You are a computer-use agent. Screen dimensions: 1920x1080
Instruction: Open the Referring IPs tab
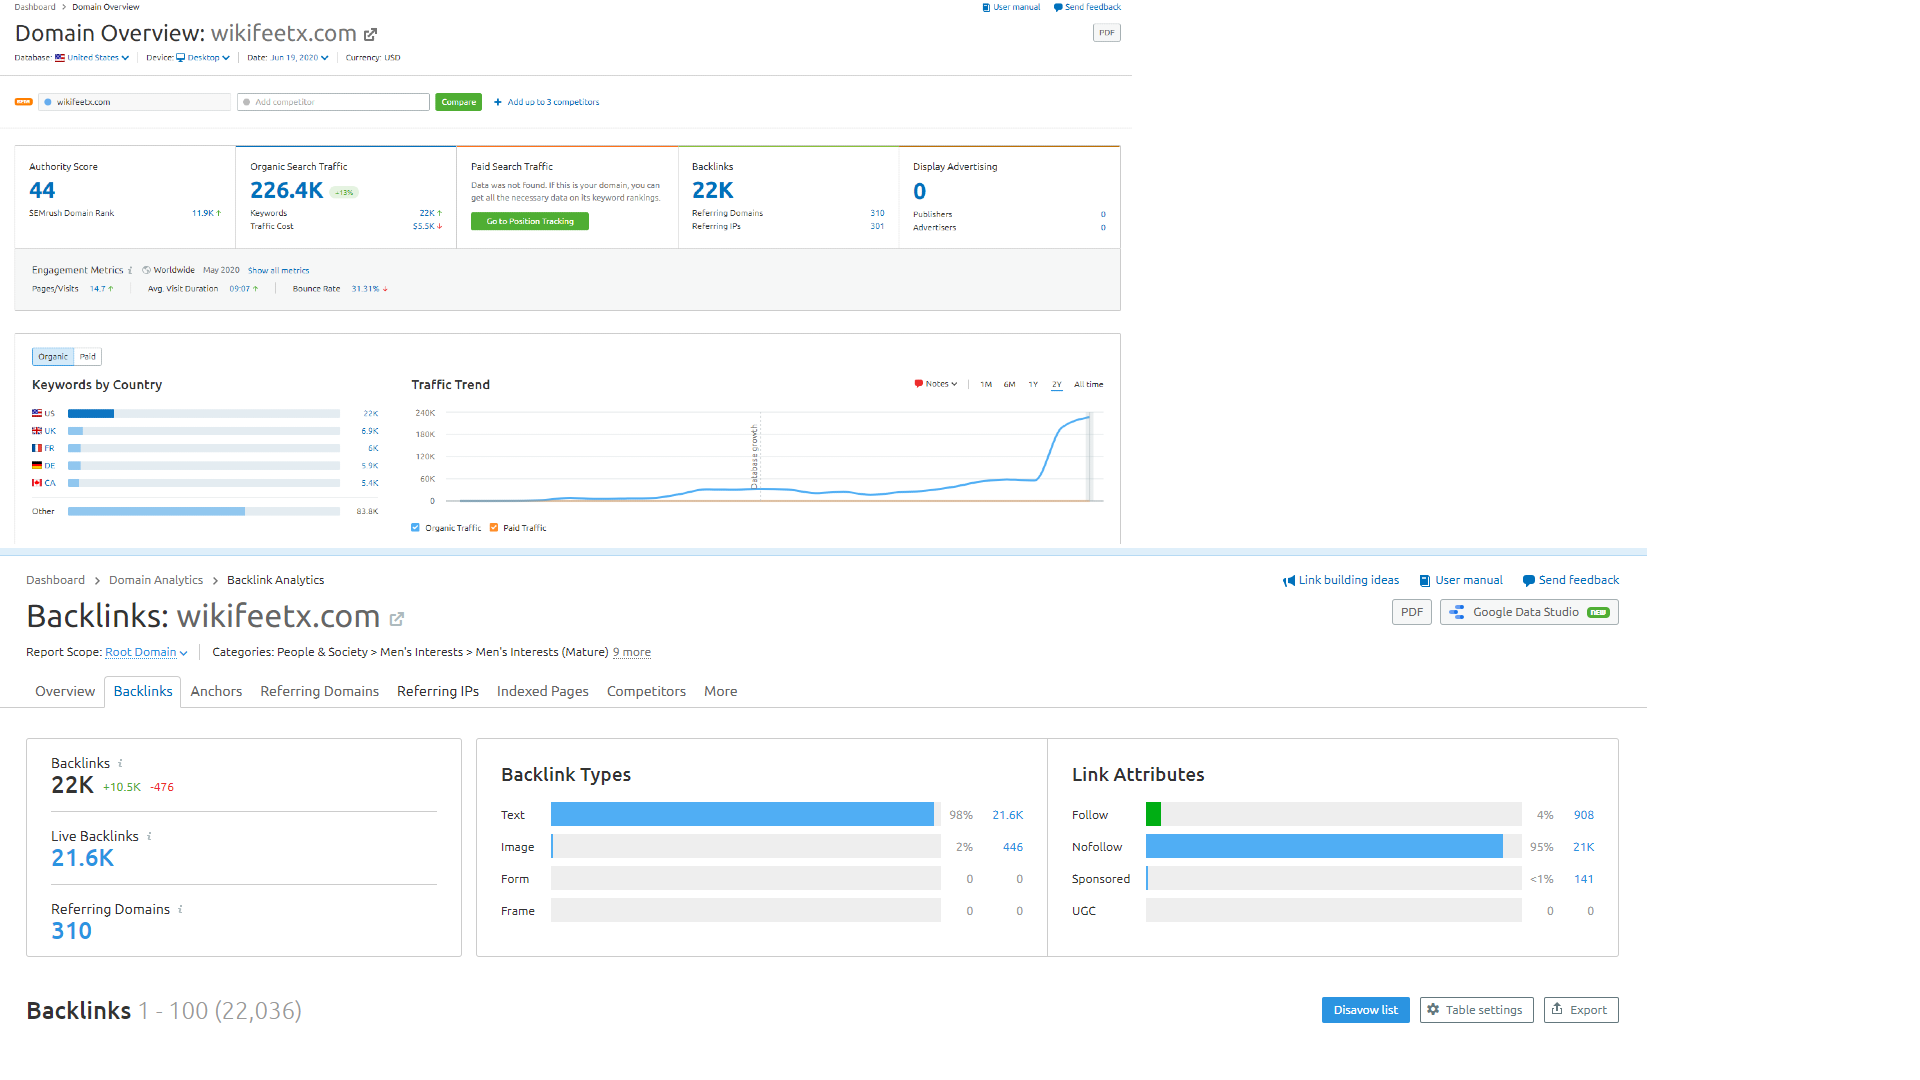point(438,692)
